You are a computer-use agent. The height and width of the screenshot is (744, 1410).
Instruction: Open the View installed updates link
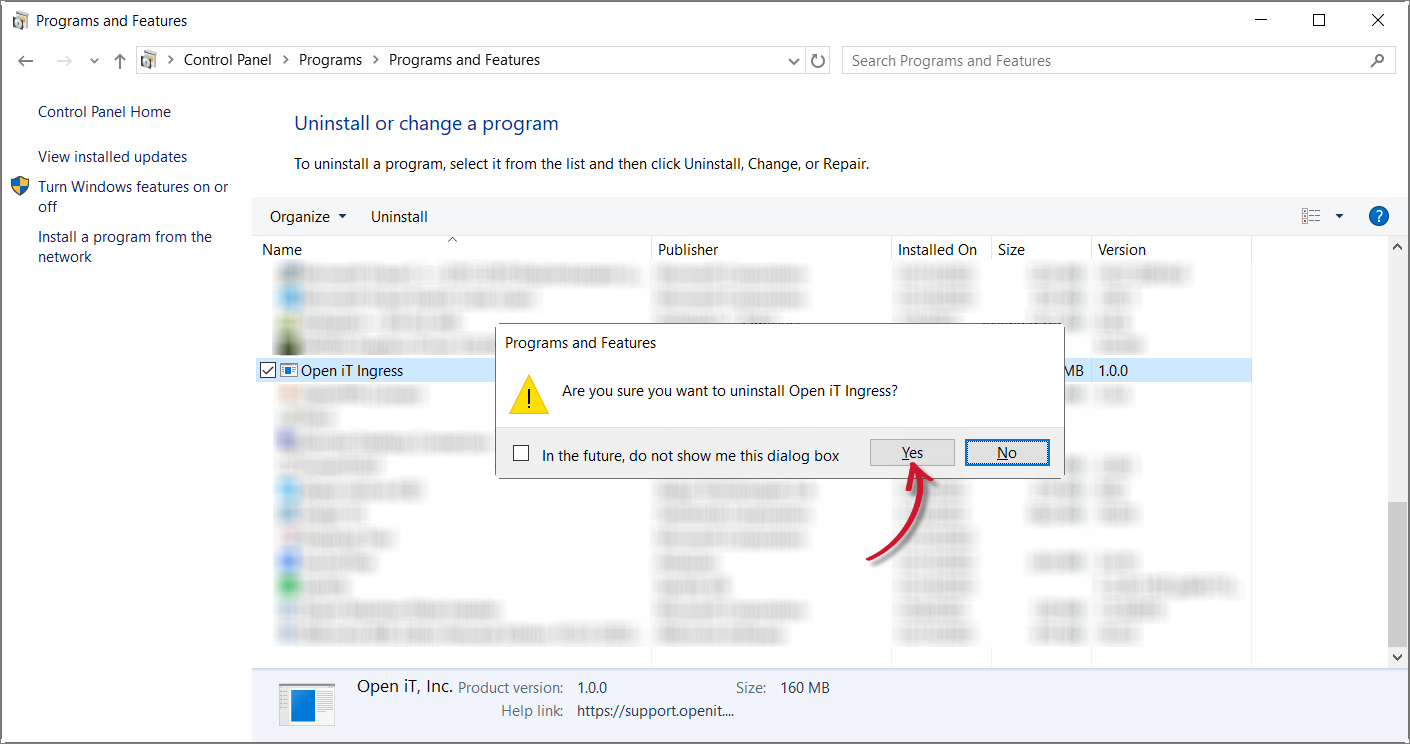(111, 156)
